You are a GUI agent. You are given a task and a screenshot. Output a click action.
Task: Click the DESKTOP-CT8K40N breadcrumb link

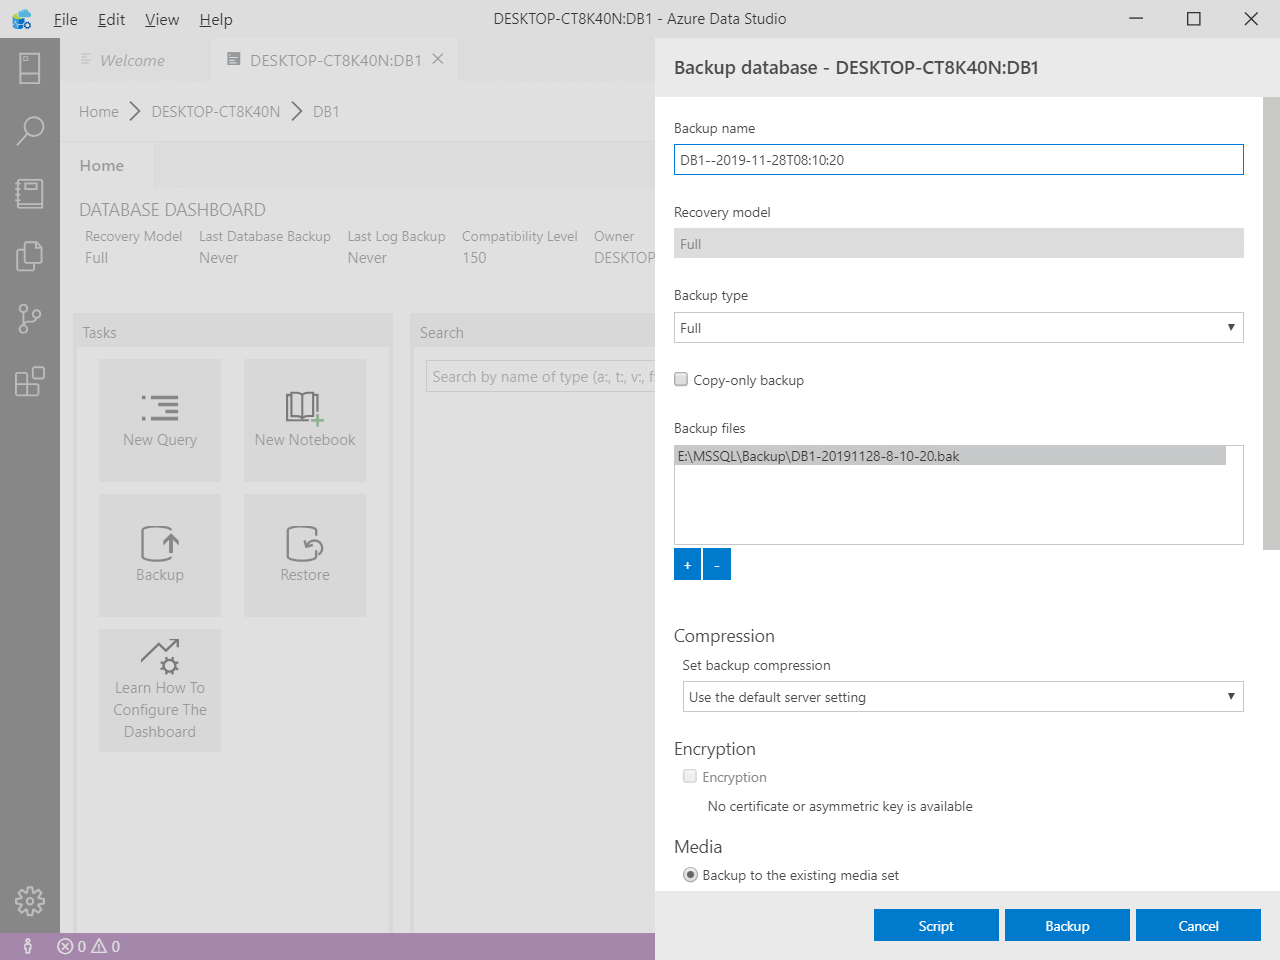(216, 112)
